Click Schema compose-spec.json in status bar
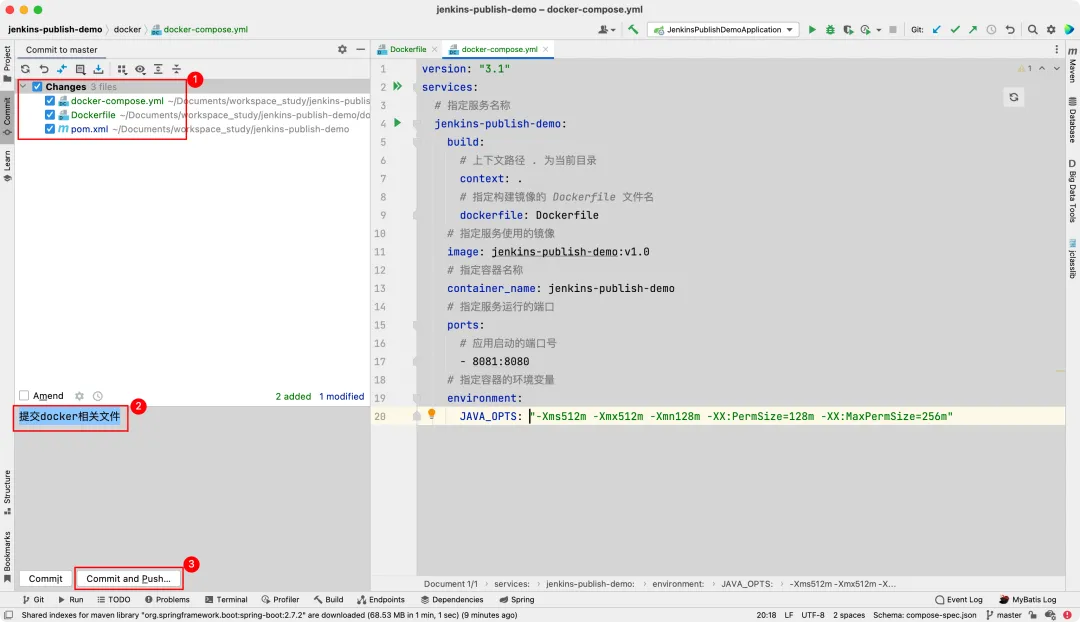The height and width of the screenshot is (622, 1080). pyautogui.click(x=924, y=615)
